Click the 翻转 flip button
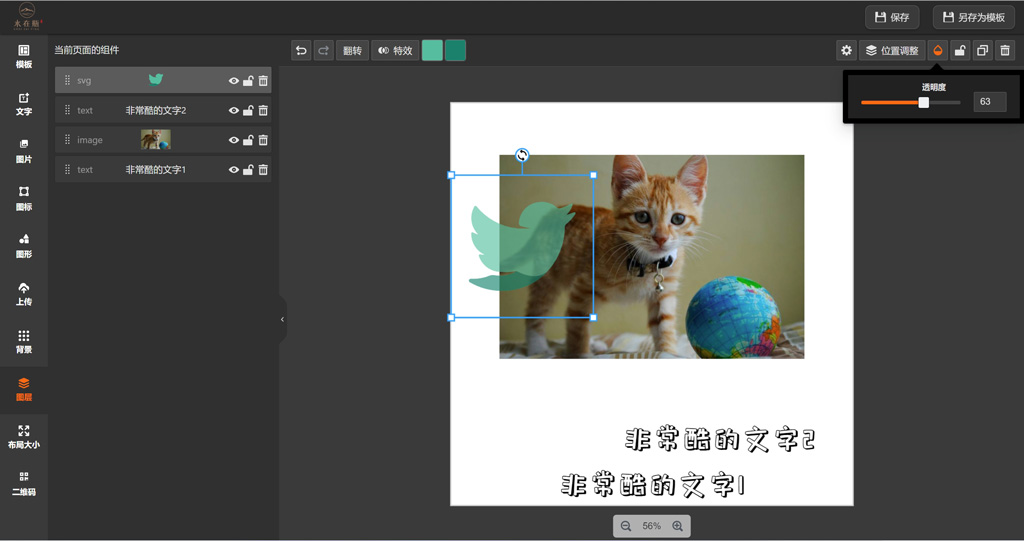Viewport: 1024px width, 541px height. point(352,50)
